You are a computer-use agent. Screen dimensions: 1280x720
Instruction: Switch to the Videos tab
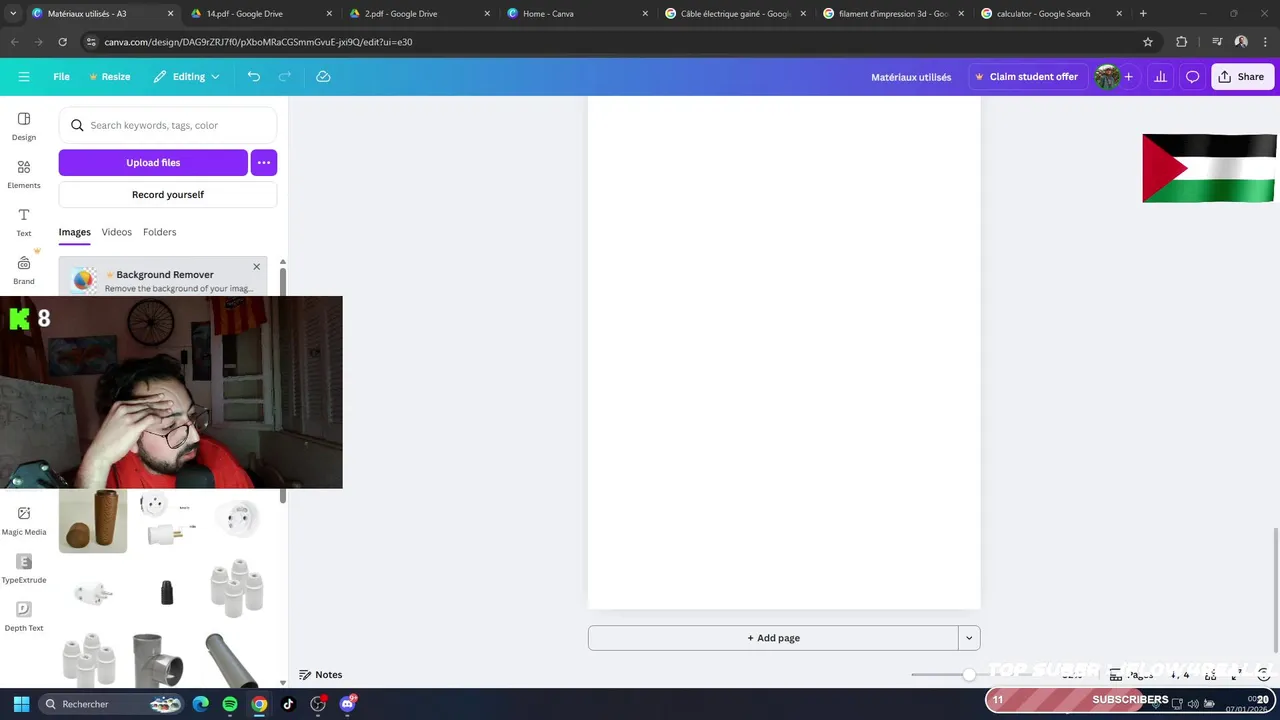[x=116, y=232]
